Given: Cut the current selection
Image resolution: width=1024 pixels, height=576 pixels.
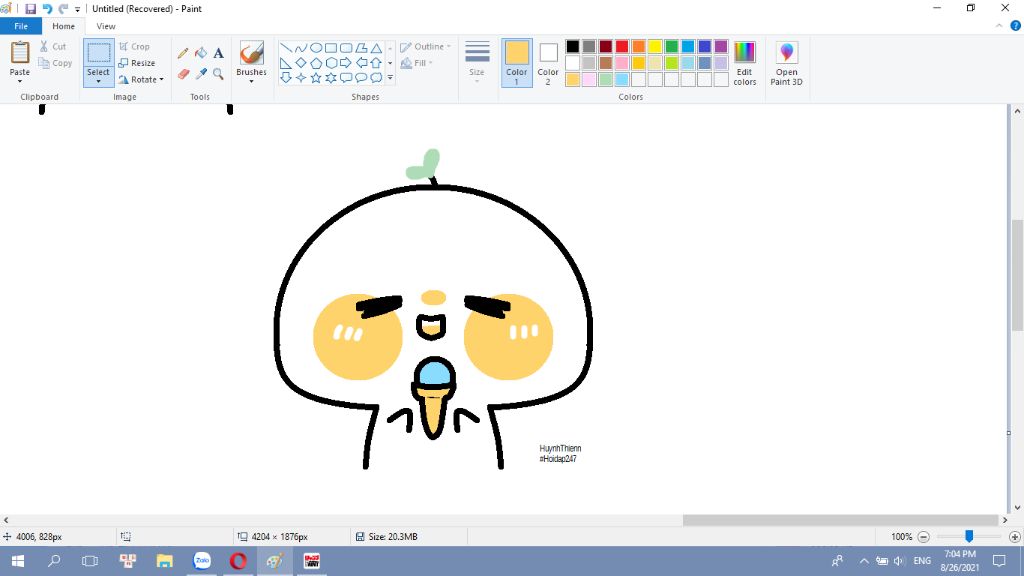Looking at the screenshot, I should 53,46.
